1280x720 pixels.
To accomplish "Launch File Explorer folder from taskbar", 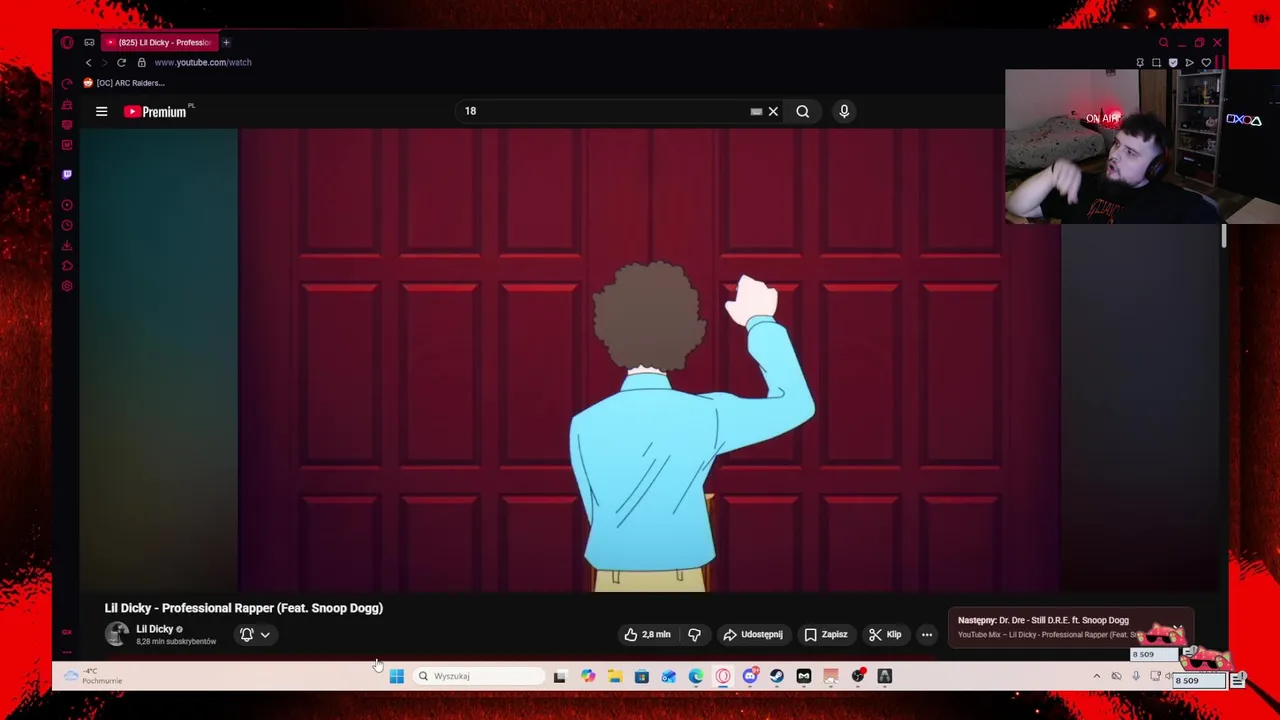I will click(615, 676).
